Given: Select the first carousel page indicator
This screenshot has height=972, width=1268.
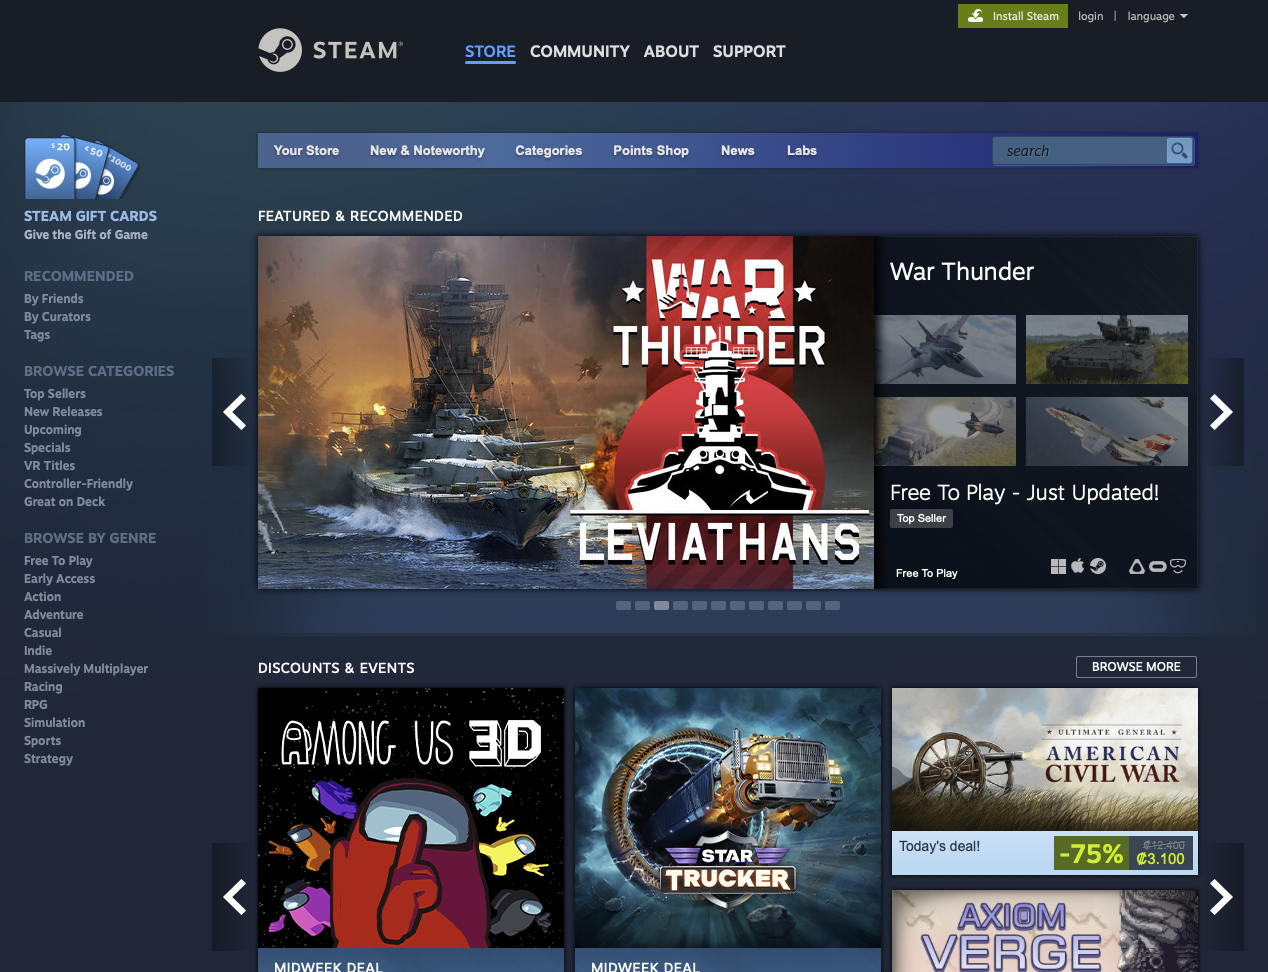Looking at the screenshot, I should click(x=623, y=605).
